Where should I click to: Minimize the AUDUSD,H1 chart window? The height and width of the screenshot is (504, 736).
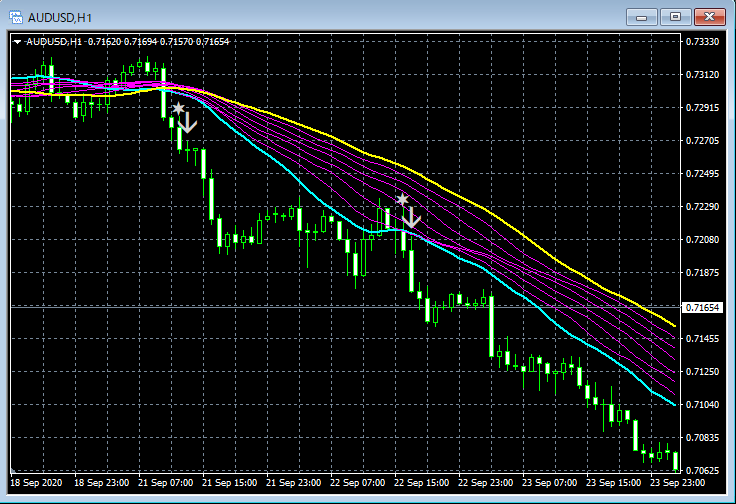tap(641, 17)
